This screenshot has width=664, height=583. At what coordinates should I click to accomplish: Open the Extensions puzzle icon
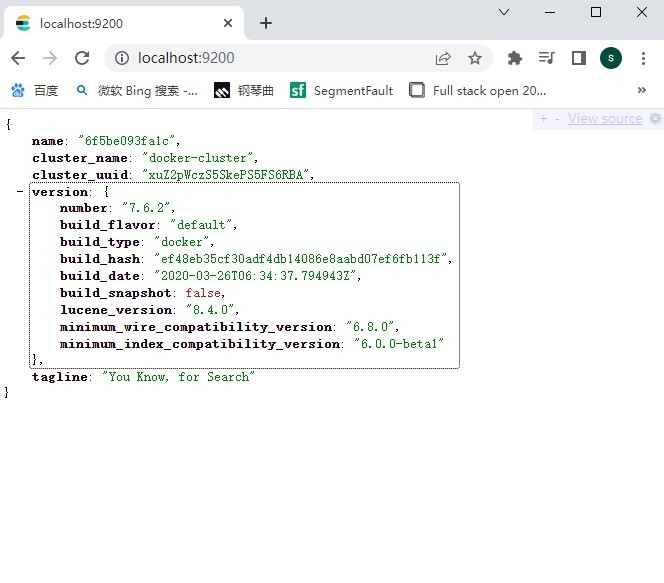click(515, 58)
